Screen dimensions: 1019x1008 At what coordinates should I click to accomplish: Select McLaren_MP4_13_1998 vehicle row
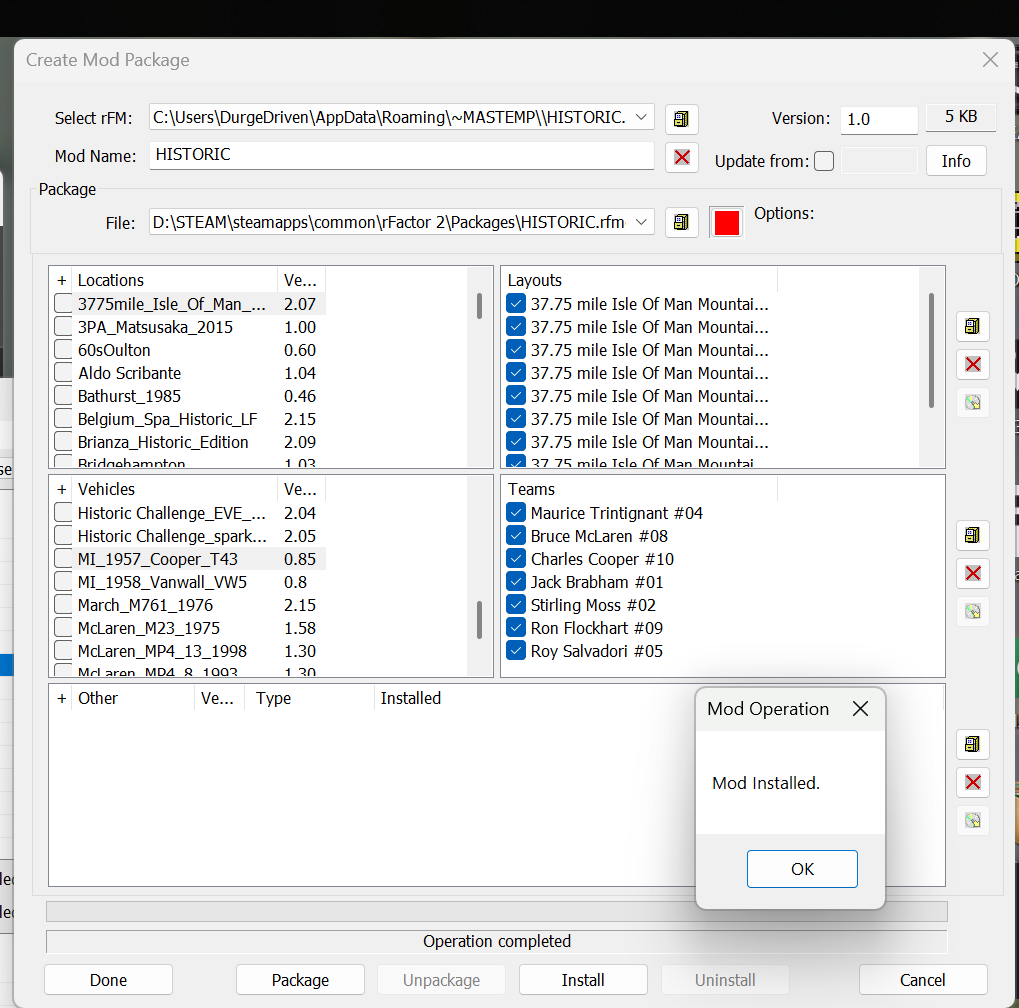[190, 651]
